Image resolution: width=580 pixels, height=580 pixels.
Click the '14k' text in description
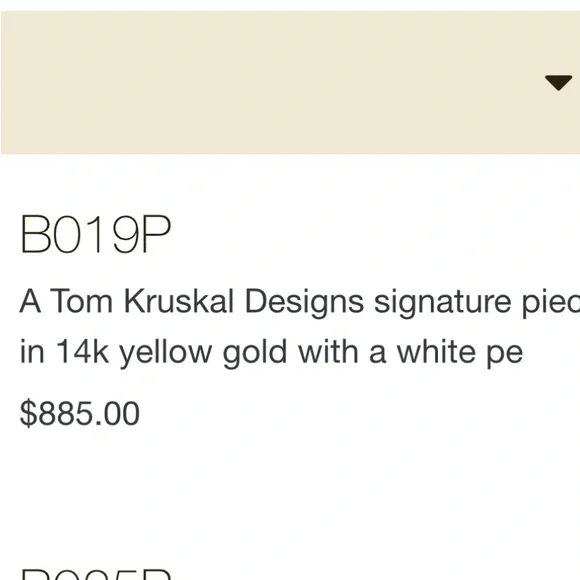pyautogui.click(x=82, y=351)
